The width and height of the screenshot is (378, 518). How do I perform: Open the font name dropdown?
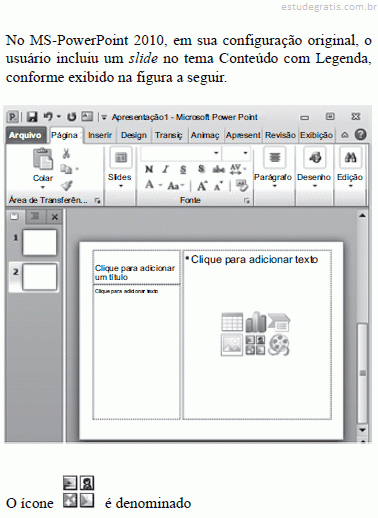point(216,153)
